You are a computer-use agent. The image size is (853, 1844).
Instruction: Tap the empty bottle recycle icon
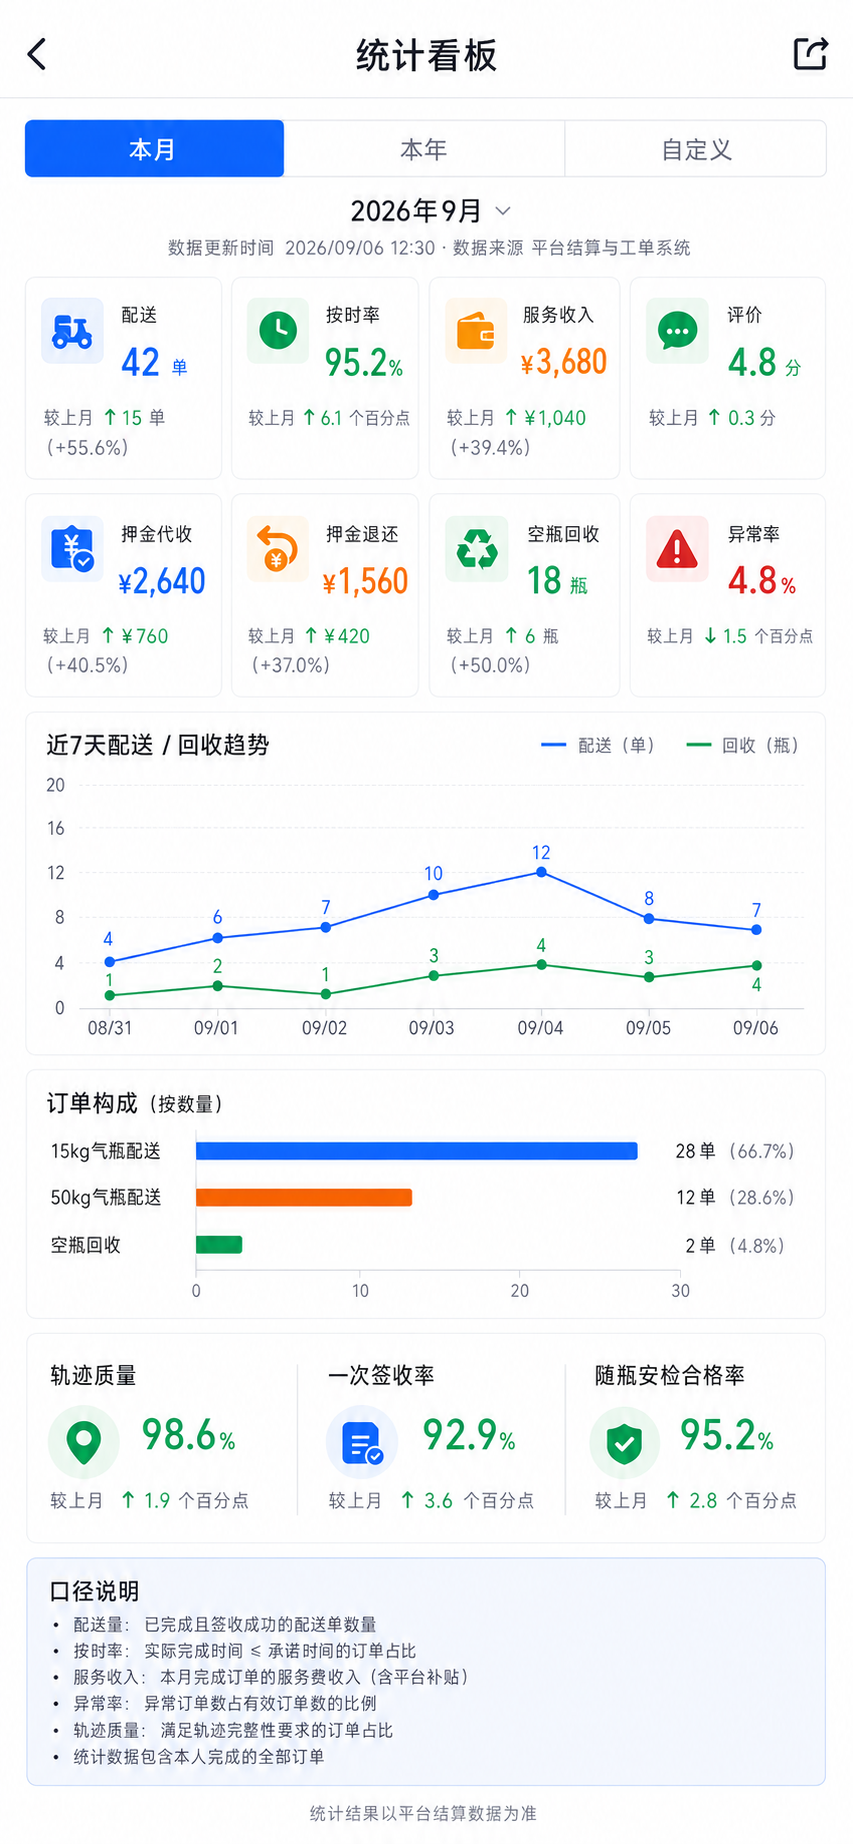[x=476, y=548]
